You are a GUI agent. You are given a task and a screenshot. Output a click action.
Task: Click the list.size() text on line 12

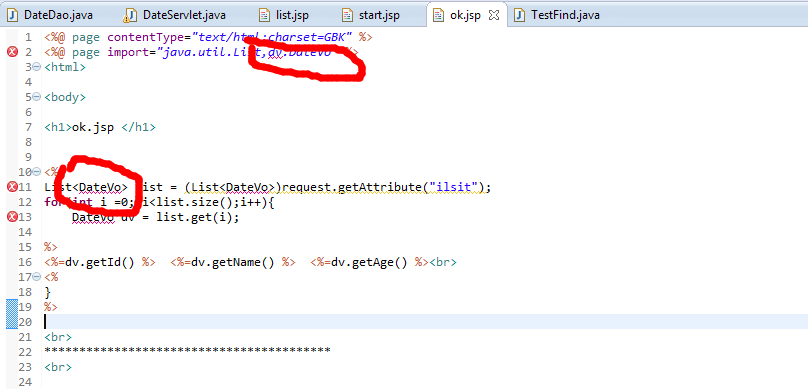(x=196, y=202)
